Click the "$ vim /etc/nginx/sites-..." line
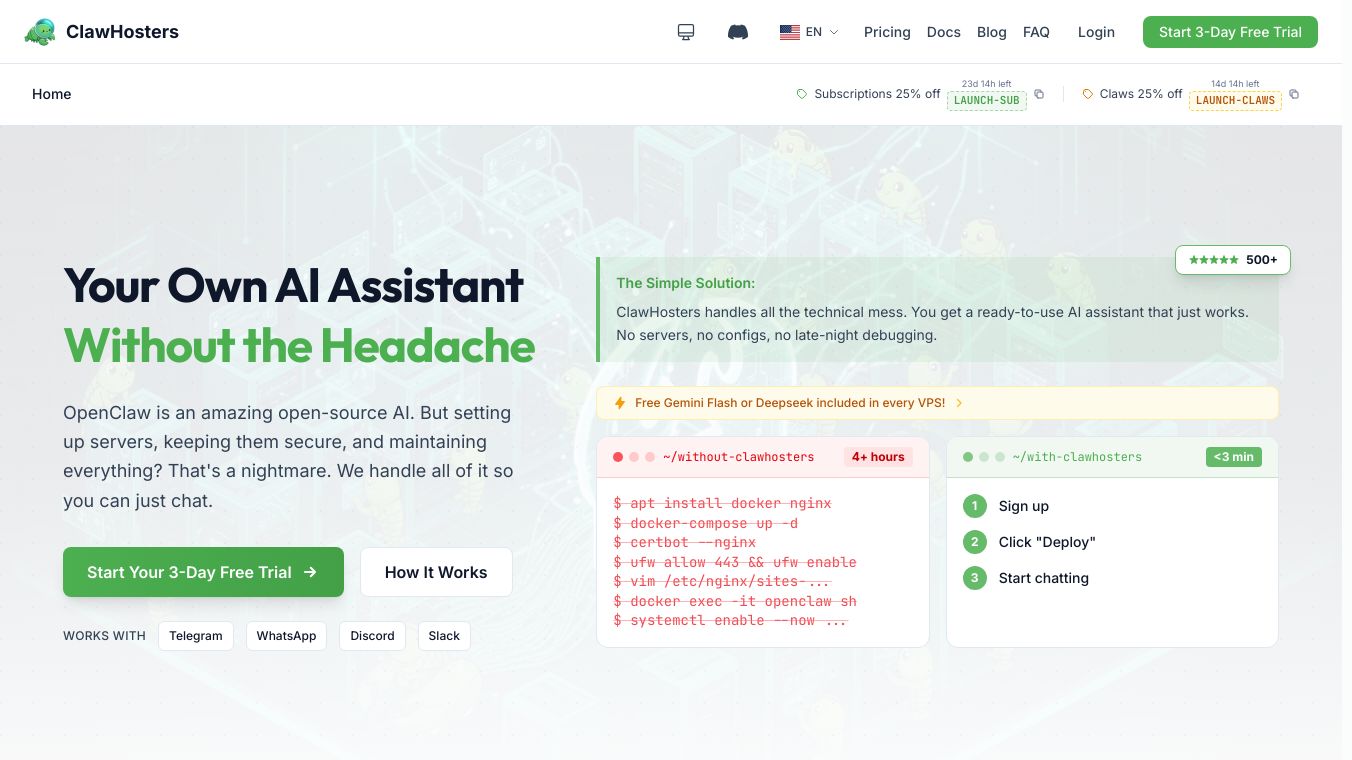The width and height of the screenshot is (1352, 760). [x=722, y=582]
